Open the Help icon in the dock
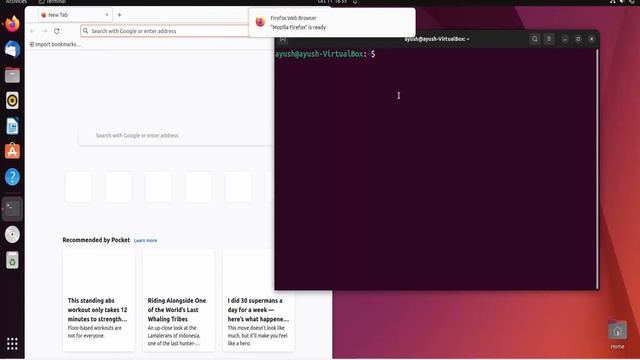Viewport: 640px width, 360px height. pyautogui.click(x=12, y=177)
